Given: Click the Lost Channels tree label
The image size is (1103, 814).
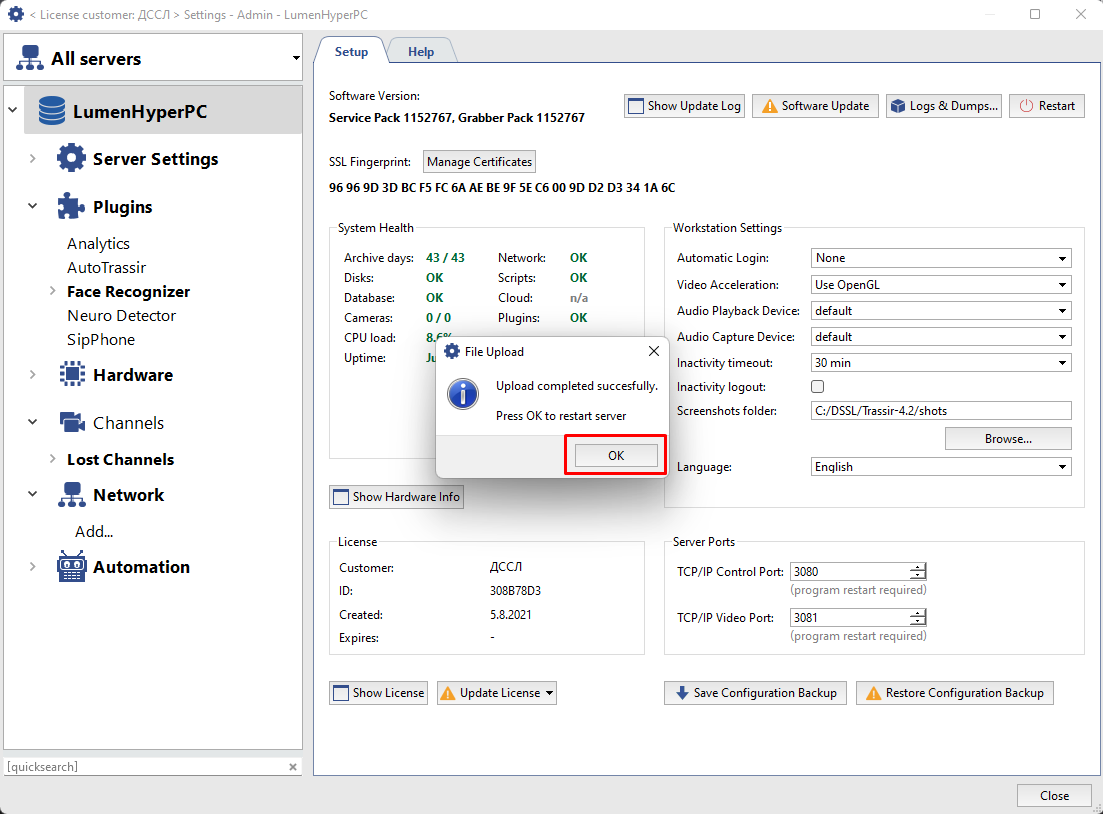Looking at the screenshot, I should pyautogui.click(x=120, y=459).
